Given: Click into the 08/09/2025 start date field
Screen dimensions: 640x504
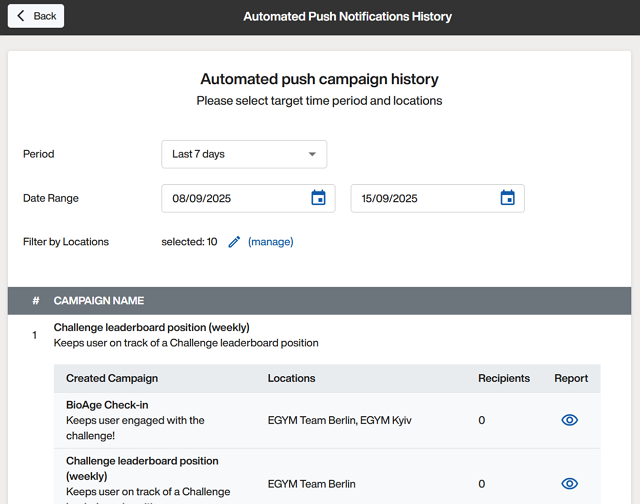Looking at the screenshot, I should pyautogui.click(x=235, y=198).
